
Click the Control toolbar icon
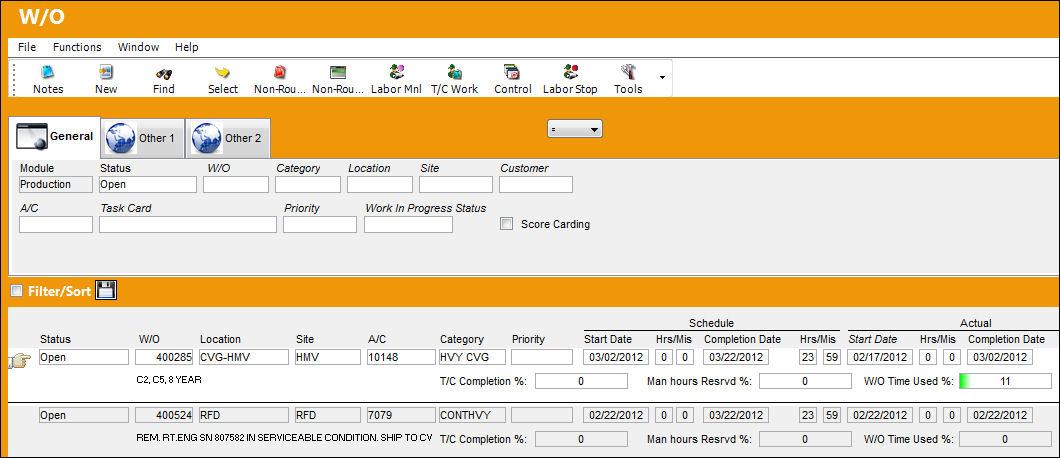pyautogui.click(x=512, y=72)
